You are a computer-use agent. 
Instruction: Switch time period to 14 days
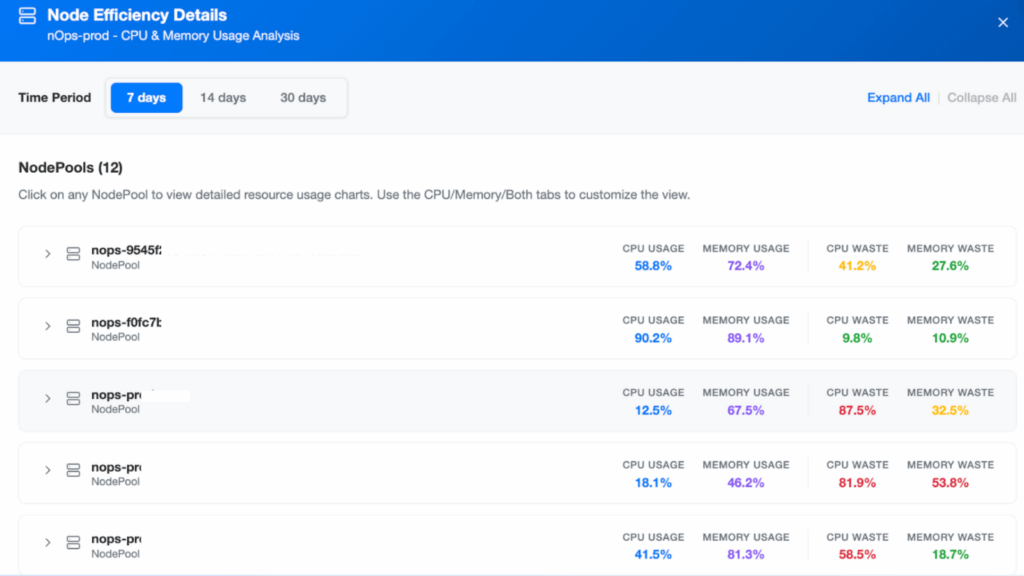tap(223, 98)
